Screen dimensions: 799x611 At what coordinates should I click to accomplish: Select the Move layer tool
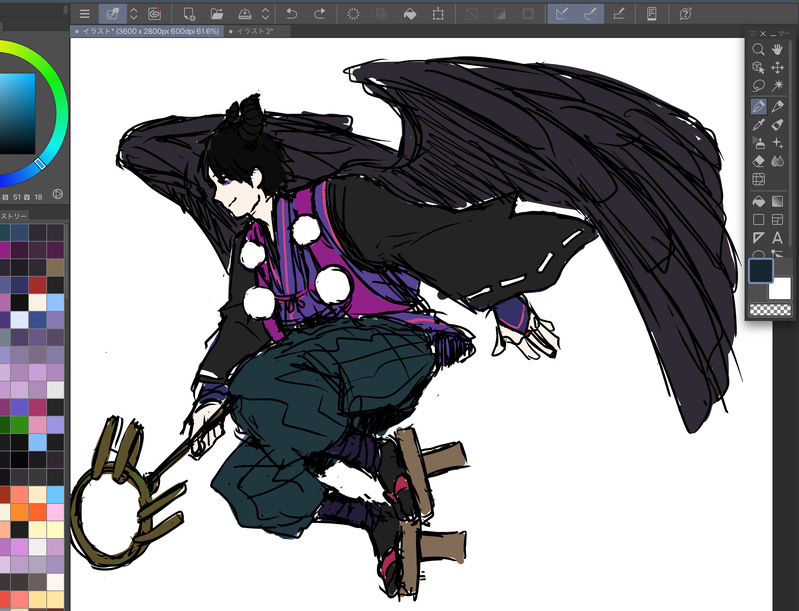pyautogui.click(x=777, y=67)
